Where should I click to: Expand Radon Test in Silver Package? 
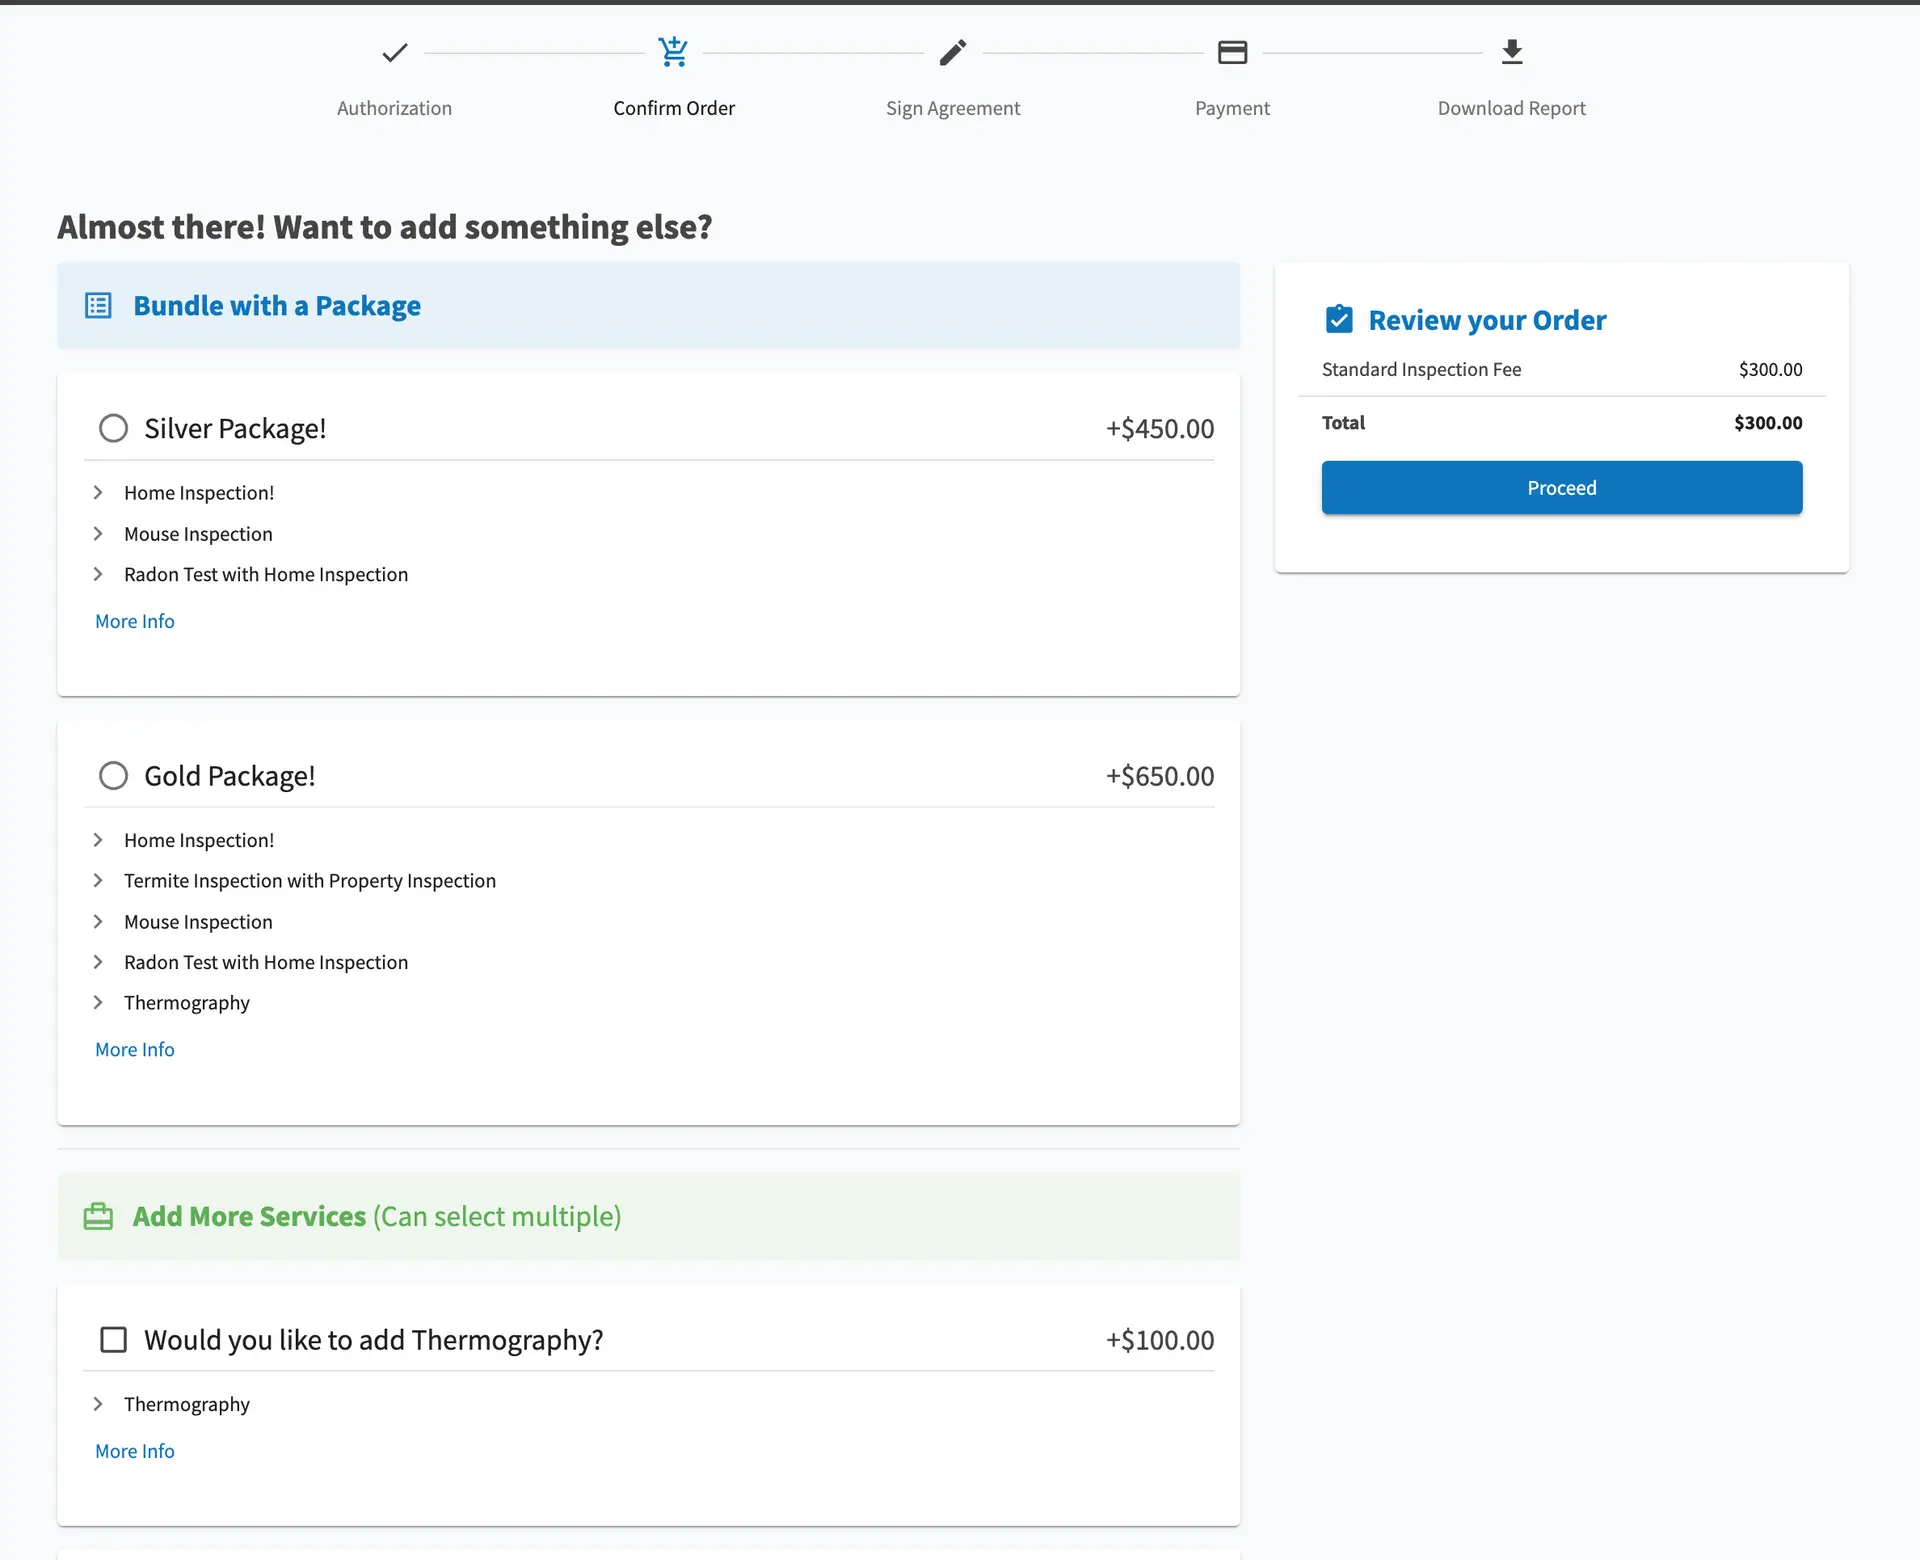pos(98,575)
